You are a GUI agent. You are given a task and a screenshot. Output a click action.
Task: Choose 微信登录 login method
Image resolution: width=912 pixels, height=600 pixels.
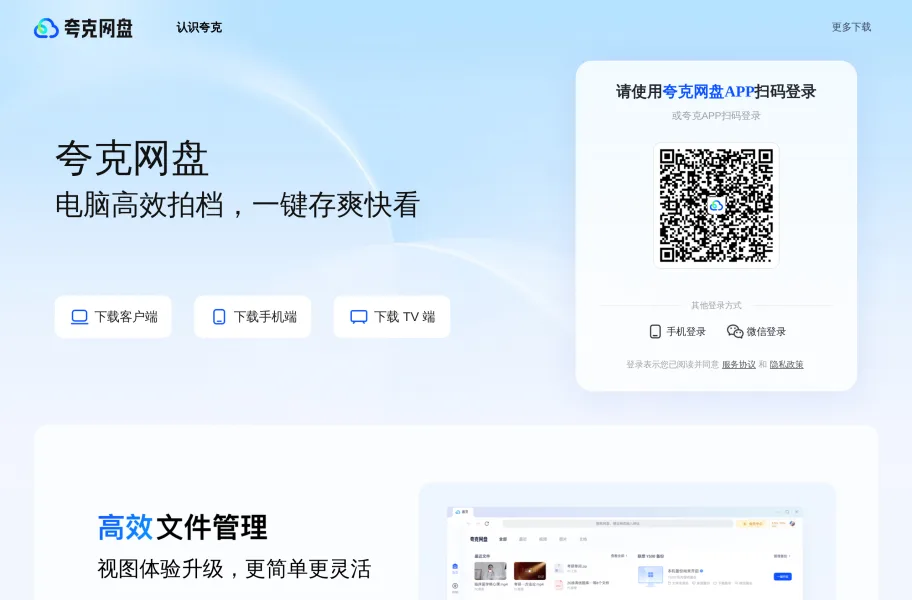click(x=756, y=331)
